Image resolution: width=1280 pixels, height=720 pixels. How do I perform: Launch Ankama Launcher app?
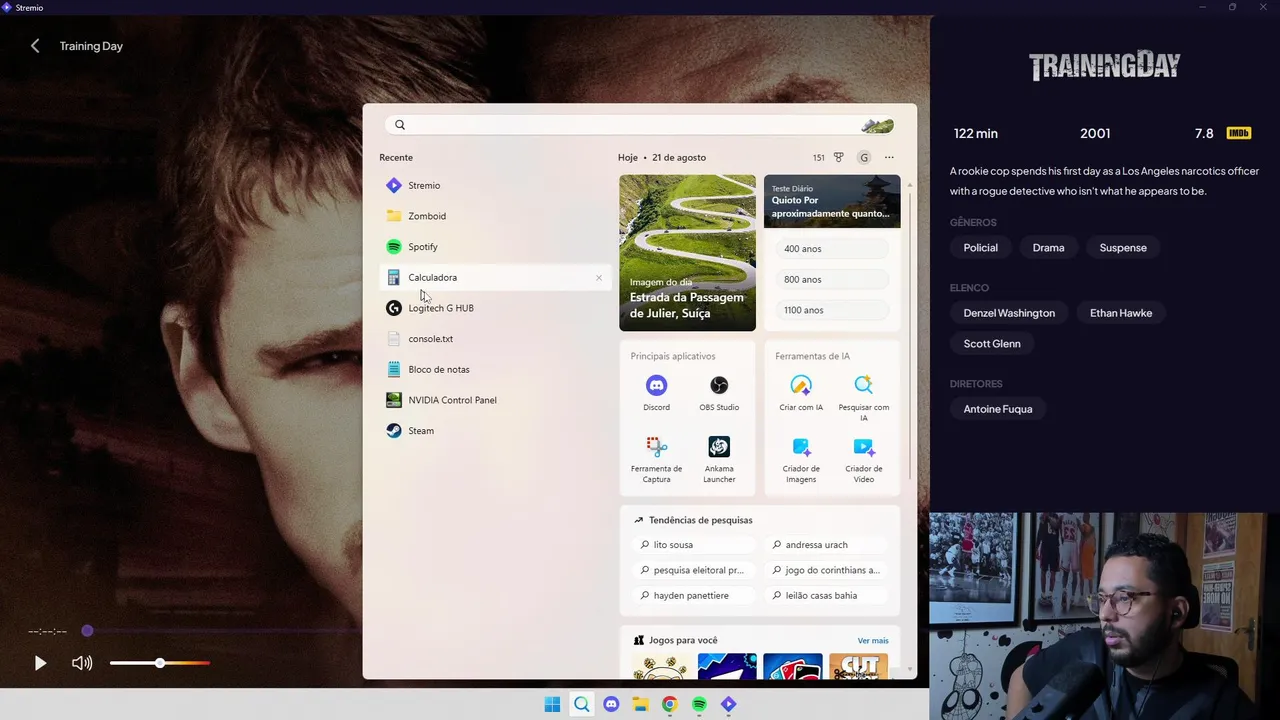719,460
